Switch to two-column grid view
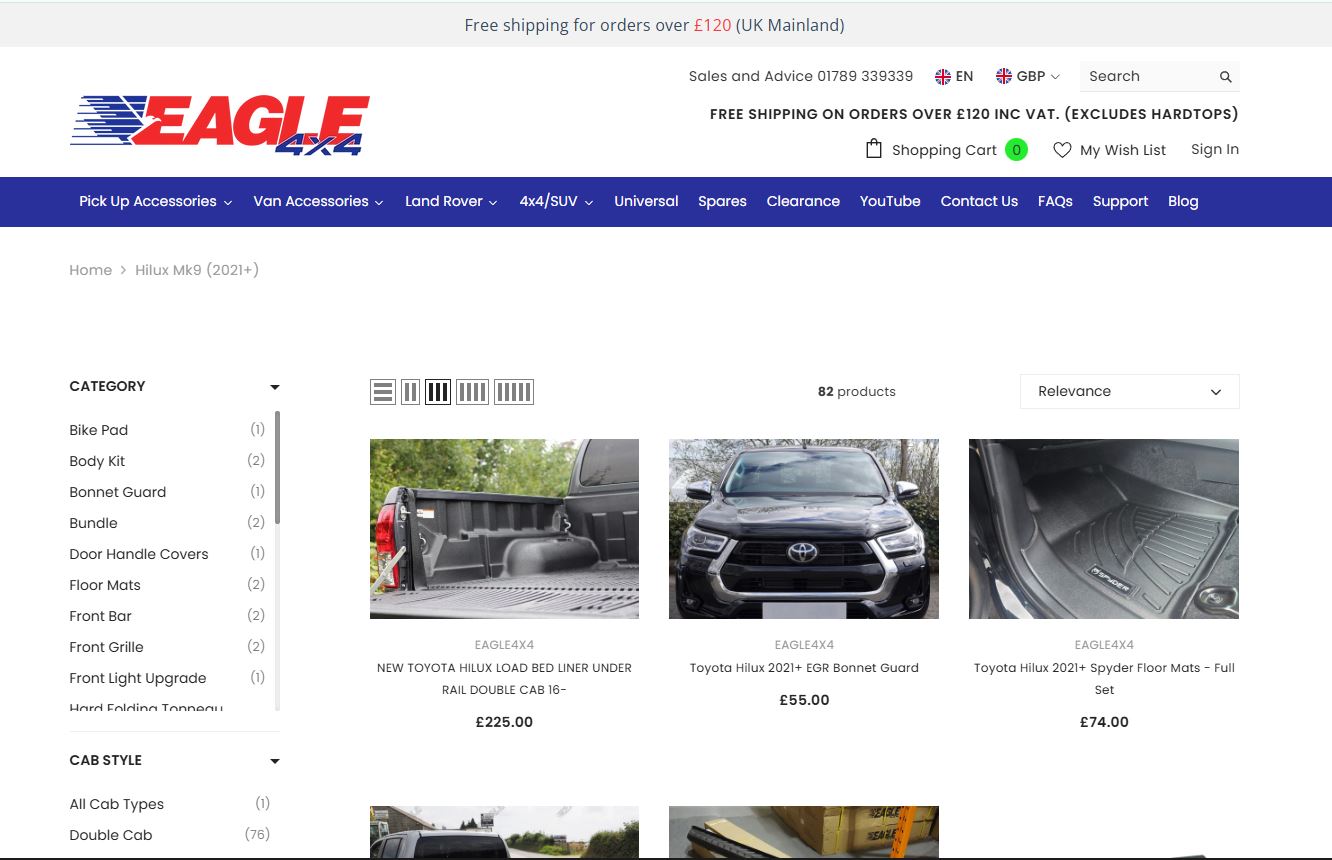 click(x=410, y=392)
